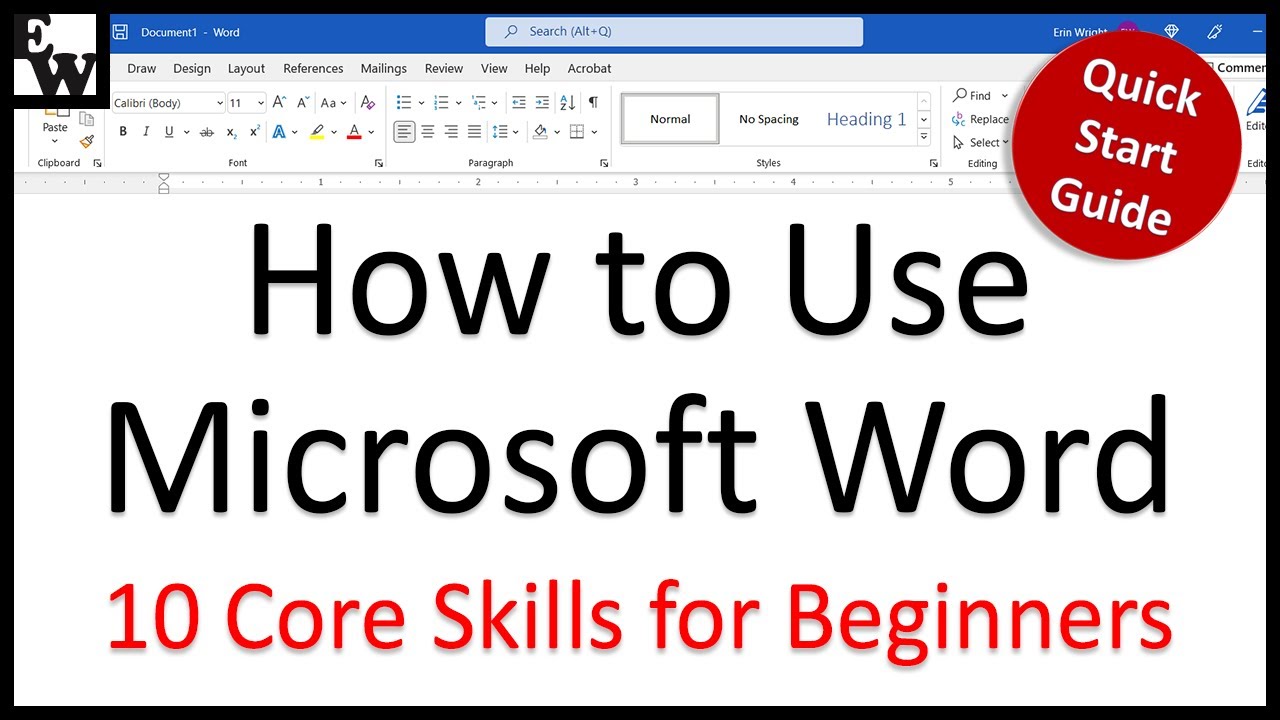
Task: Open the font size 11 dropdown
Action: click(x=260, y=103)
